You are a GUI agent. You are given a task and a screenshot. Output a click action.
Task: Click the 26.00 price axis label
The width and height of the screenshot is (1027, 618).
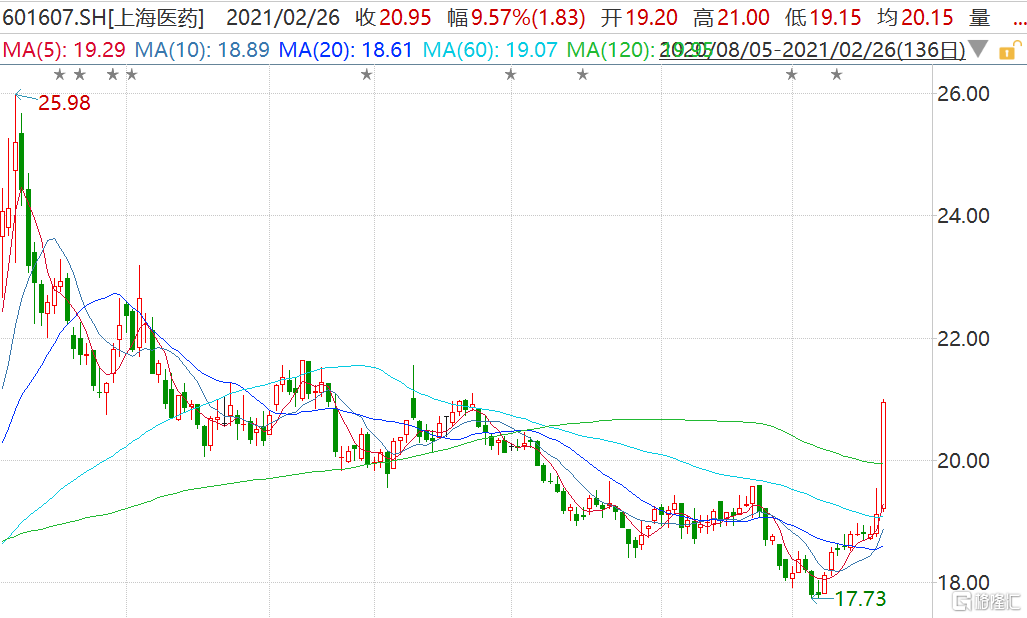[963, 94]
